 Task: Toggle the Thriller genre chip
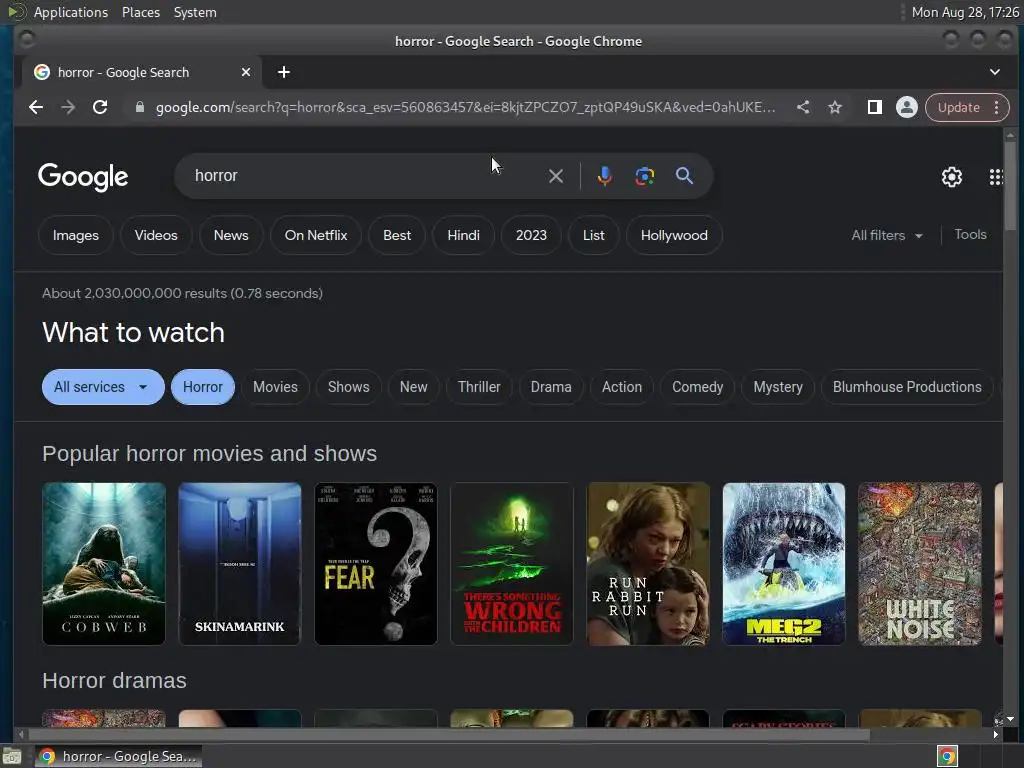(x=479, y=387)
